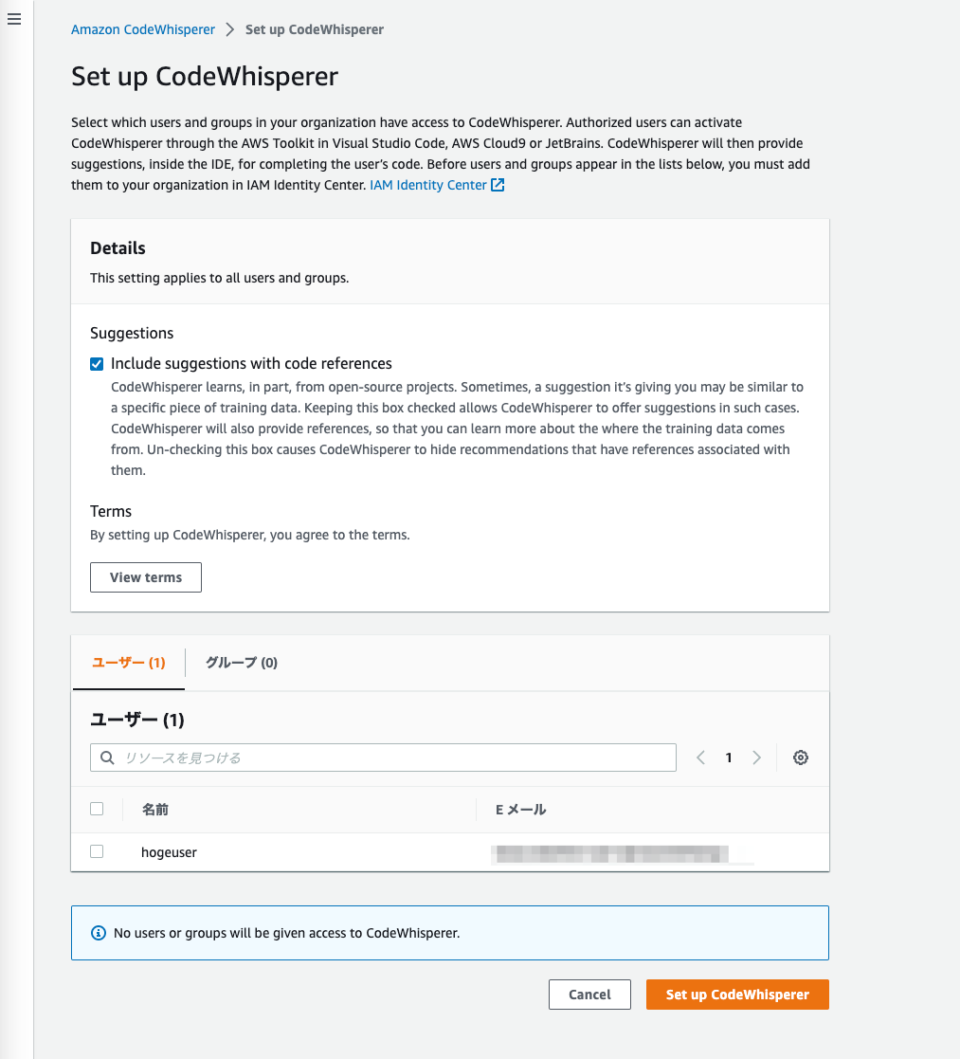Screen dimensions: 960x1059
Task: Click the previous page left arrow
Action: click(x=700, y=757)
